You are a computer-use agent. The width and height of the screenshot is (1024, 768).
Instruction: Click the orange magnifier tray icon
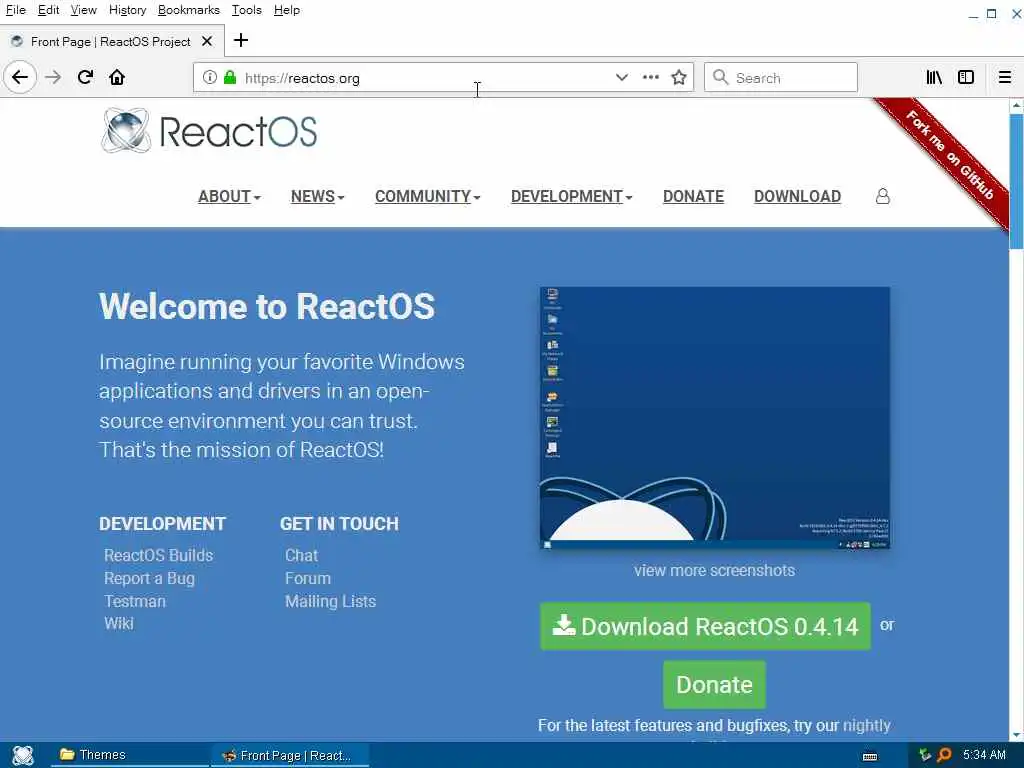tap(944, 756)
